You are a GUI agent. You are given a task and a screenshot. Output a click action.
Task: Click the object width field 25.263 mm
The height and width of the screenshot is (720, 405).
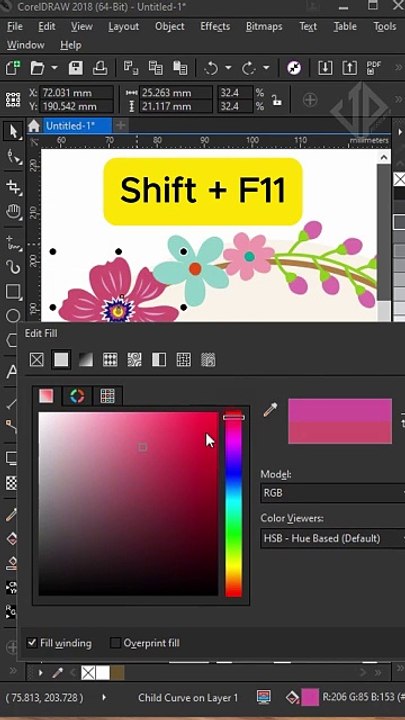click(176, 93)
